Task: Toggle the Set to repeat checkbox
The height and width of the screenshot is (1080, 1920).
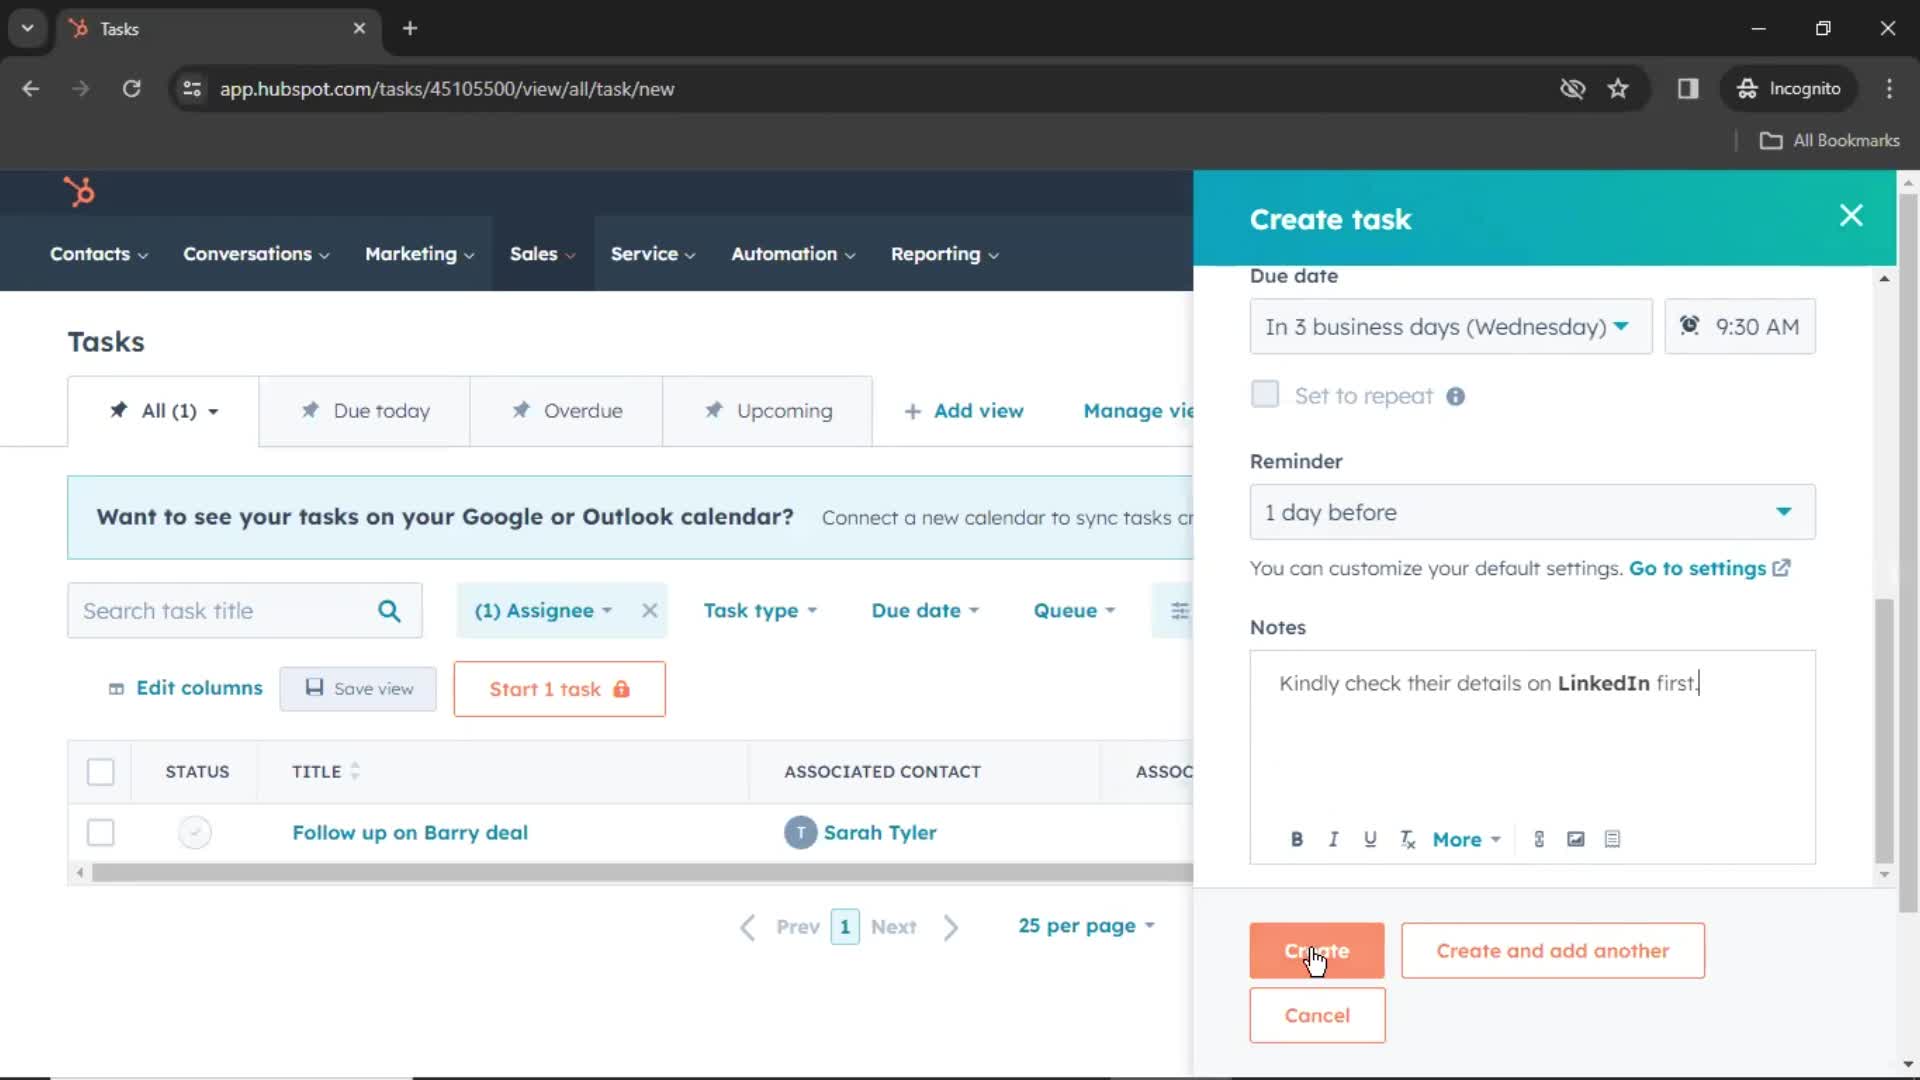Action: coord(1265,396)
